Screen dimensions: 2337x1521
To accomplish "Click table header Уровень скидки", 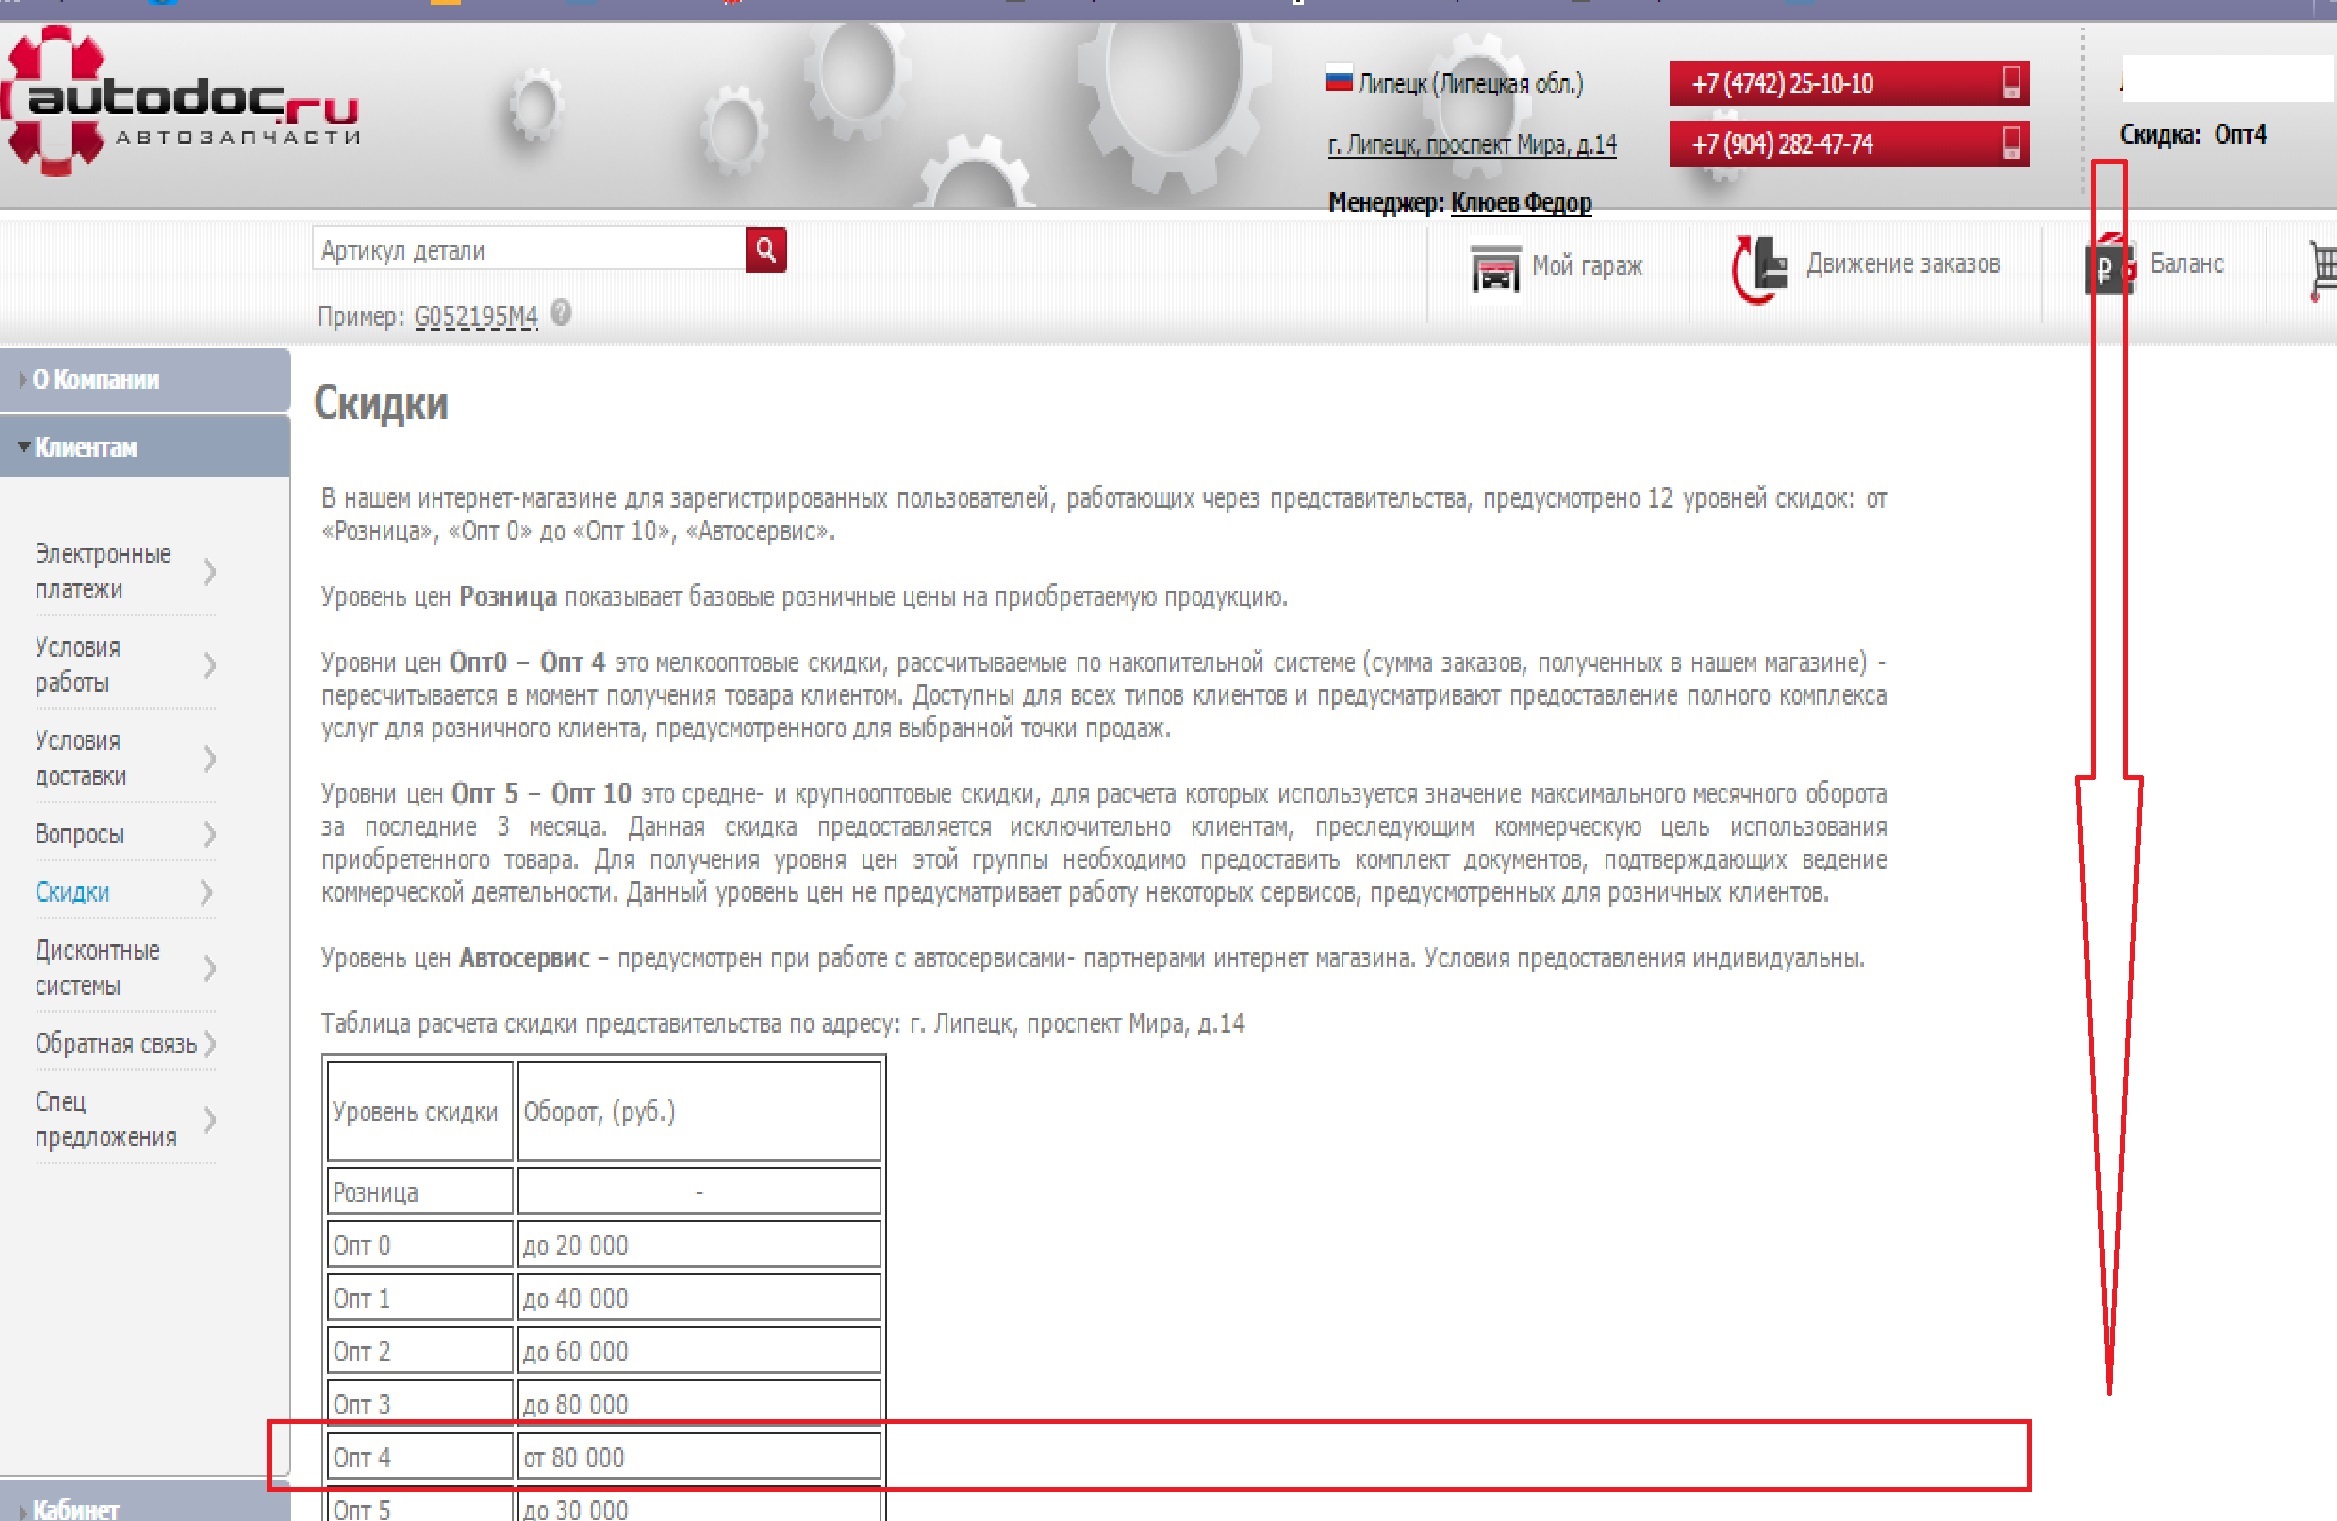I will (x=420, y=1111).
